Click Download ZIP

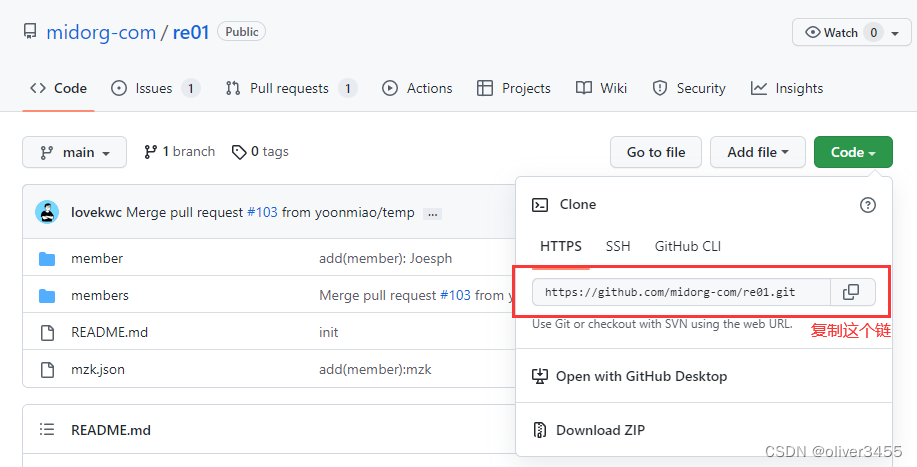601,430
